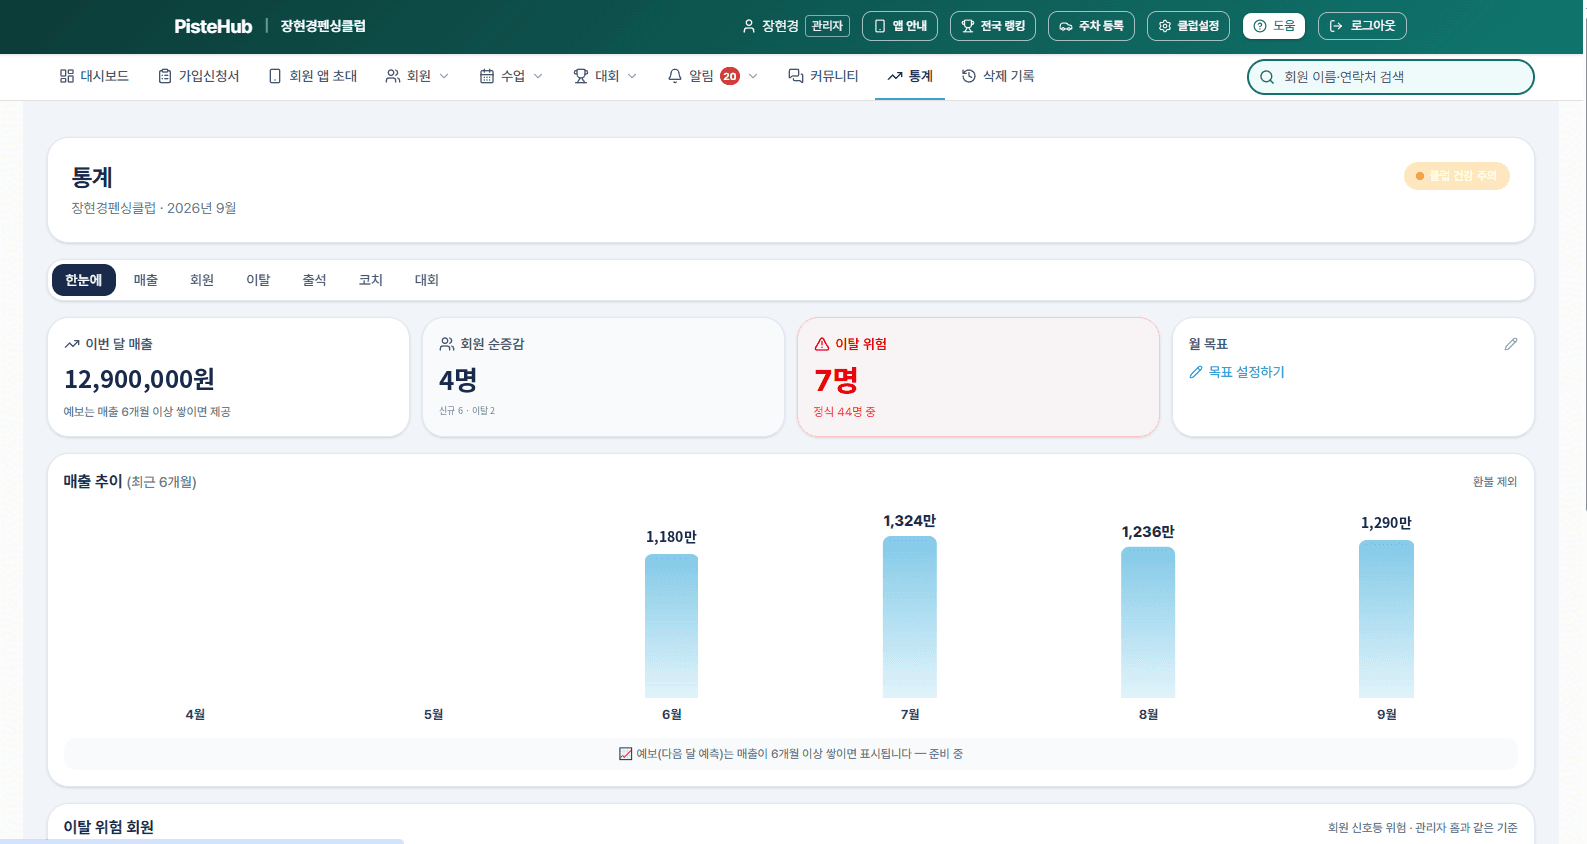This screenshot has height=844, width=1587.
Task: Open the 대시보드 dashboard menu item
Action: [x=94, y=76]
